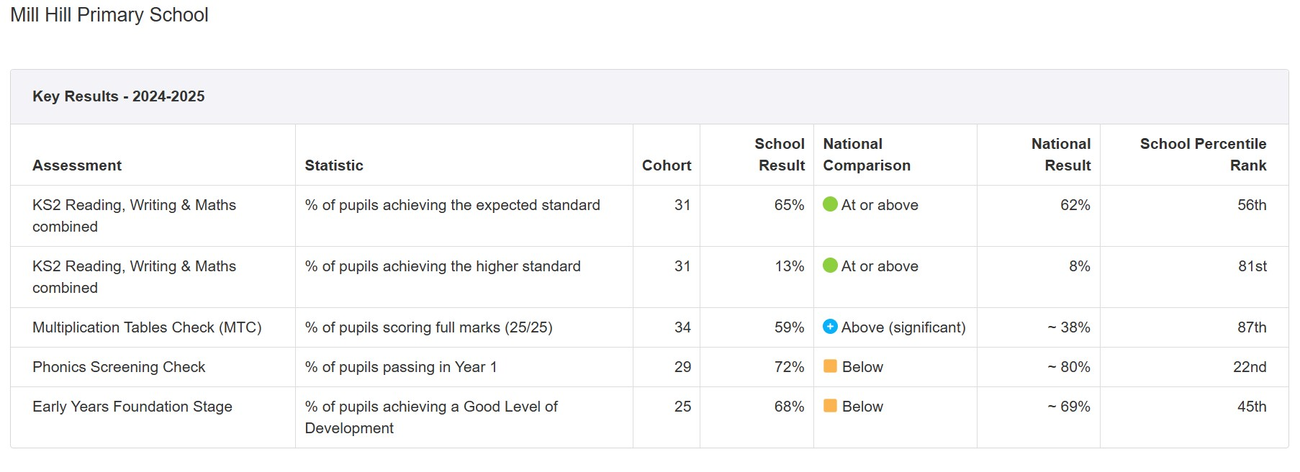Select the National Comparison column header

(866, 155)
